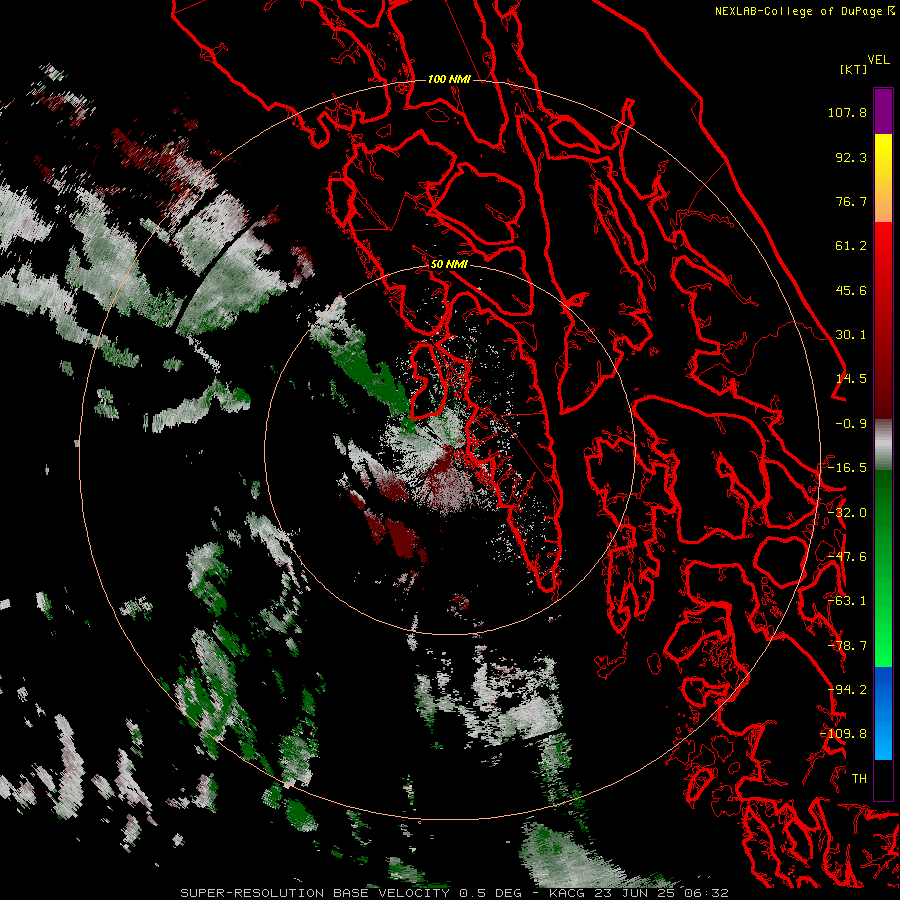Image resolution: width=900 pixels, height=900 pixels.
Task: Click the -16.5 velocity scale value
Action: 847,468
